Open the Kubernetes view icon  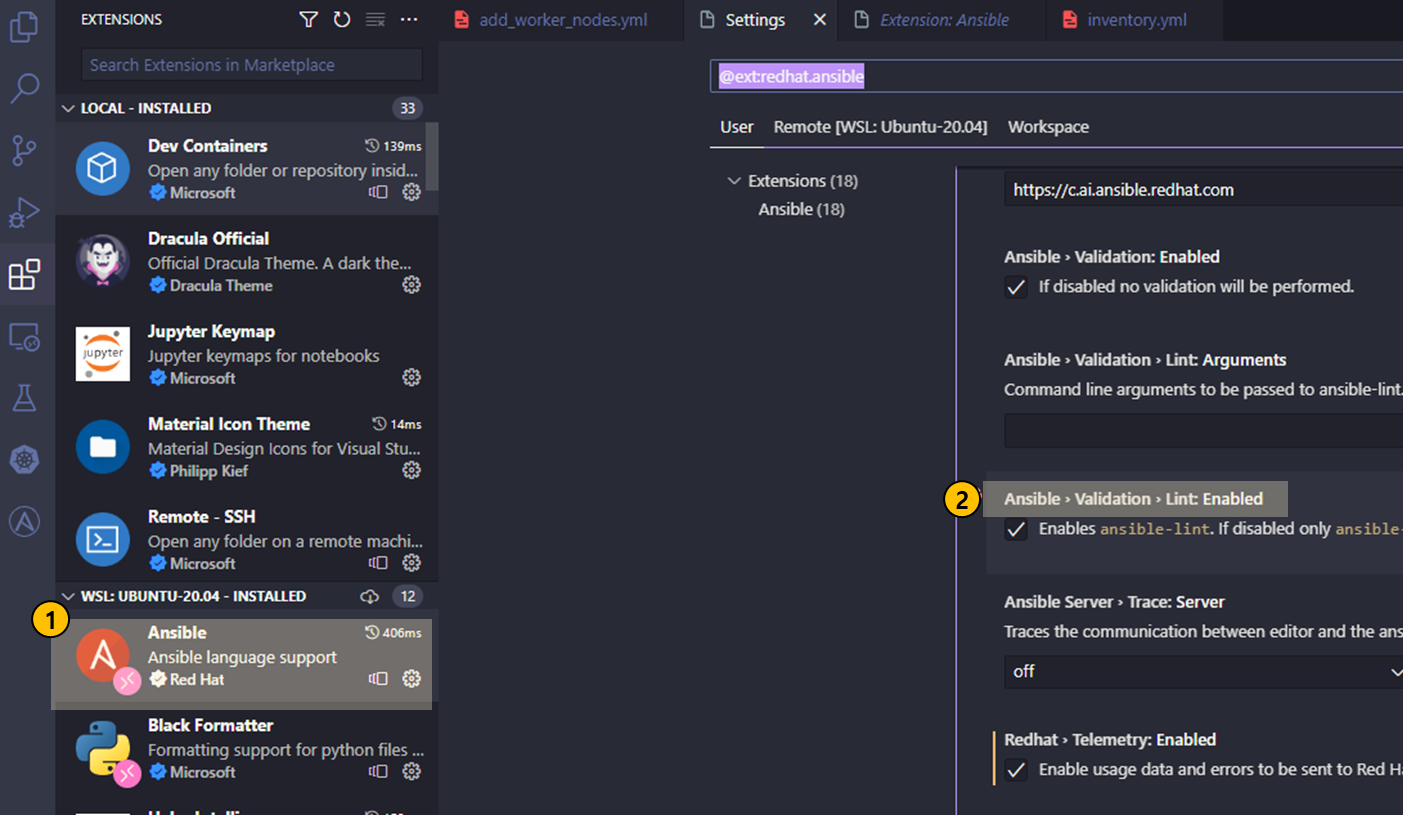[x=24, y=460]
